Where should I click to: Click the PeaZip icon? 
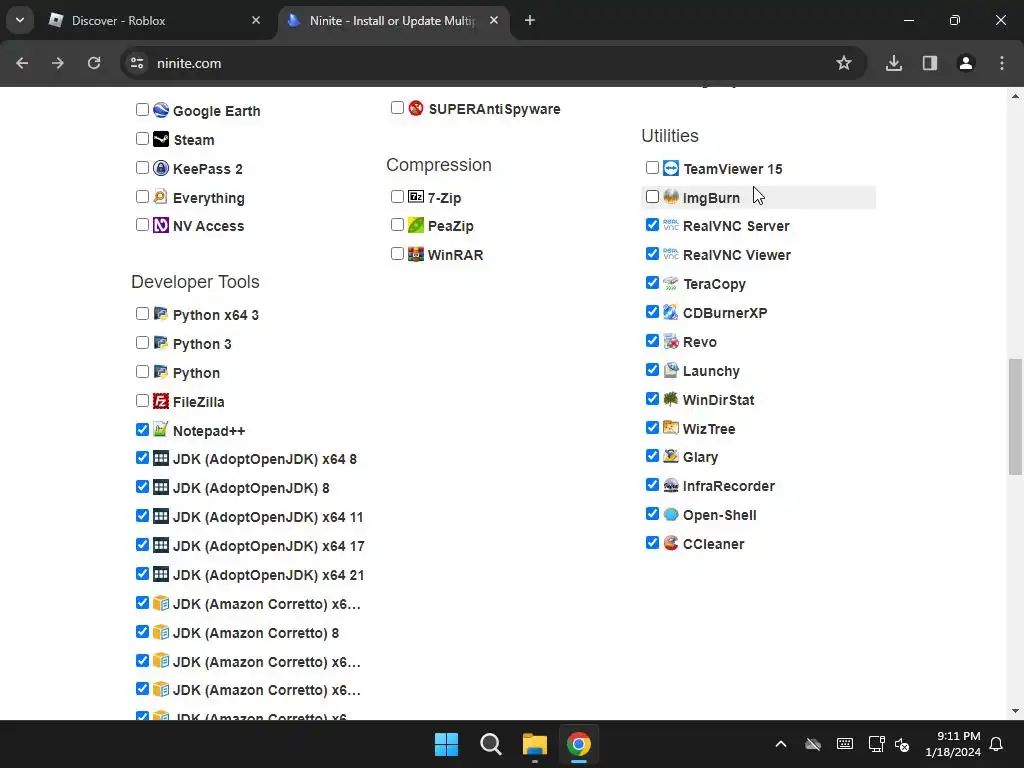coord(416,225)
